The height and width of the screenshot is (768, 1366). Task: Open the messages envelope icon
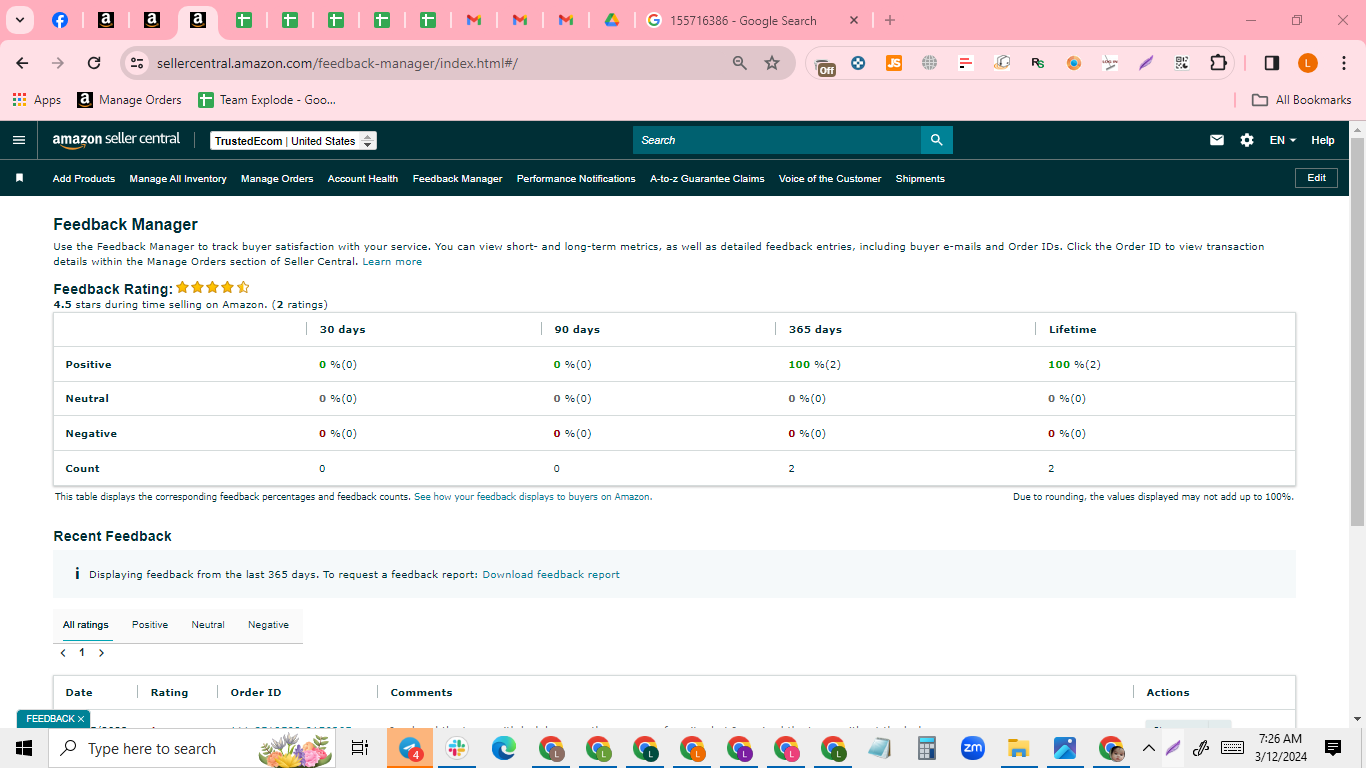pyautogui.click(x=1217, y=140)
